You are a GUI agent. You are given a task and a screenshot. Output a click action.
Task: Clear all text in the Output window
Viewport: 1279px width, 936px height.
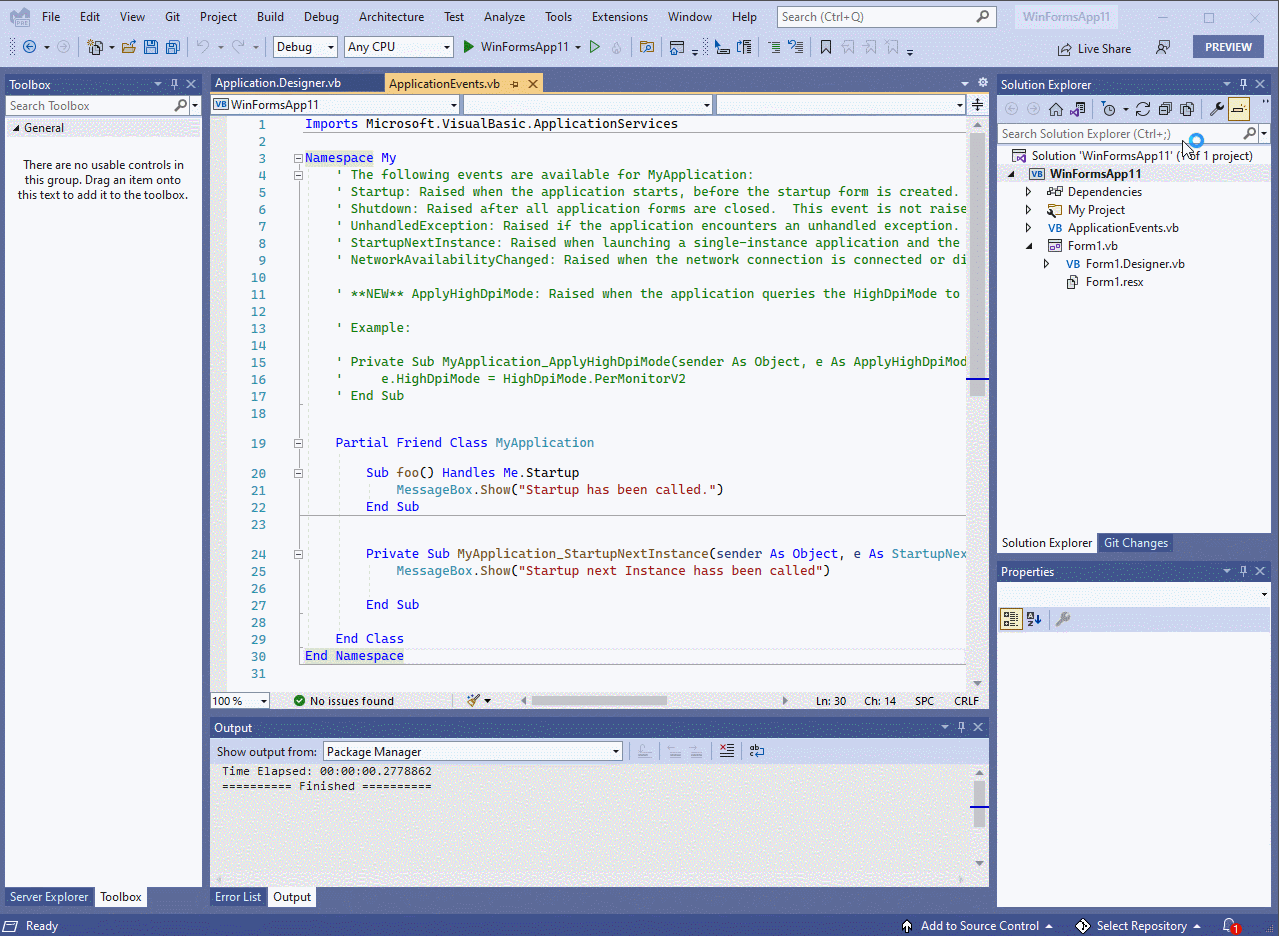[x=727, y=750]
